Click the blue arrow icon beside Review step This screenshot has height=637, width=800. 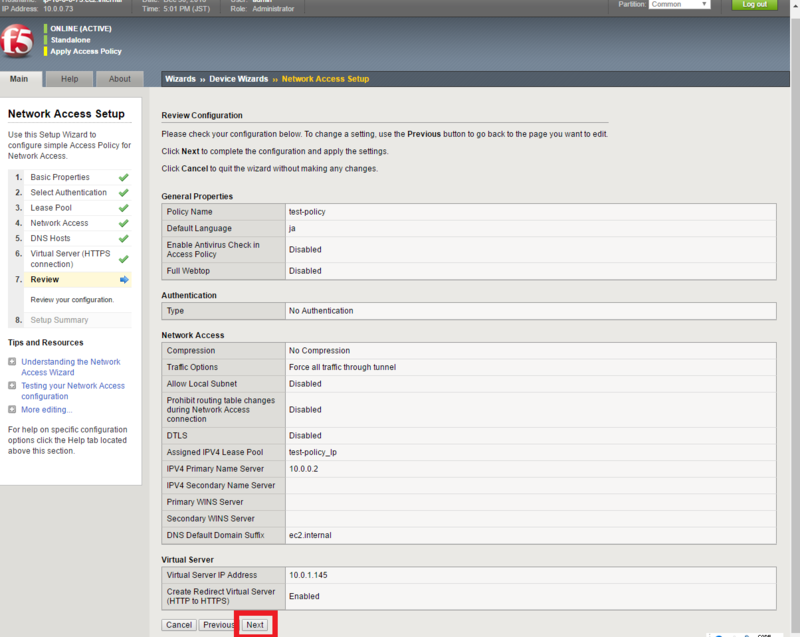tap(124, 279)
